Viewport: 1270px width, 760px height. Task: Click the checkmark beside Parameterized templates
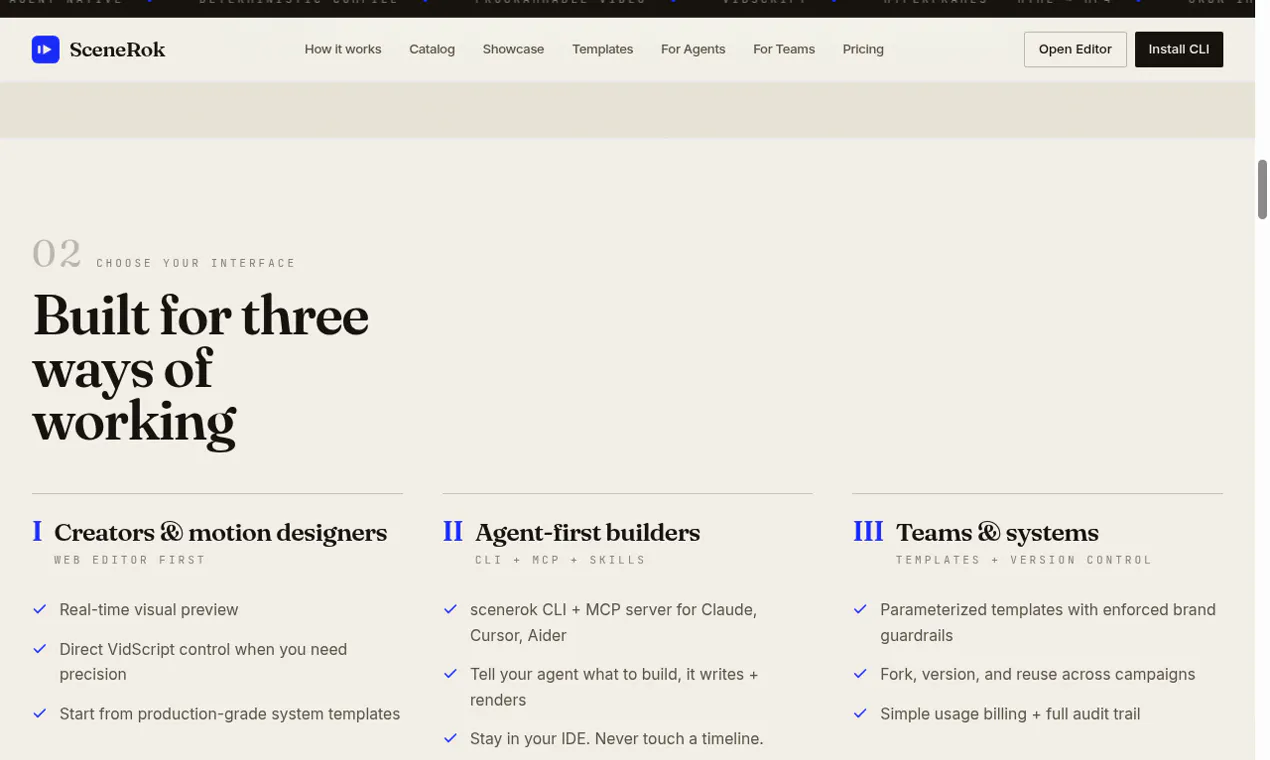pos(860,609)
